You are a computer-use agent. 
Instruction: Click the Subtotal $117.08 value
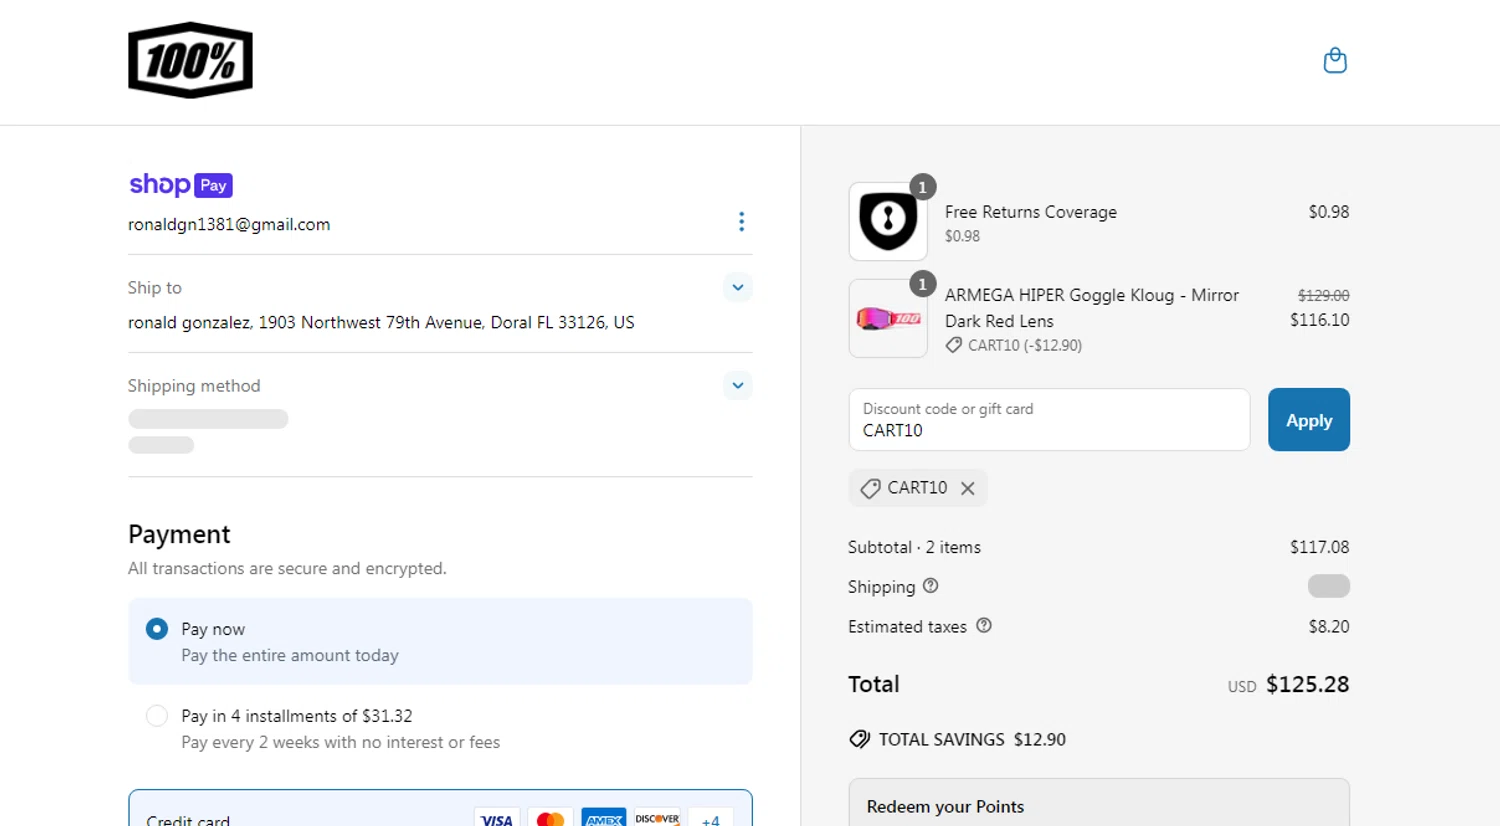pos(1319,547)
